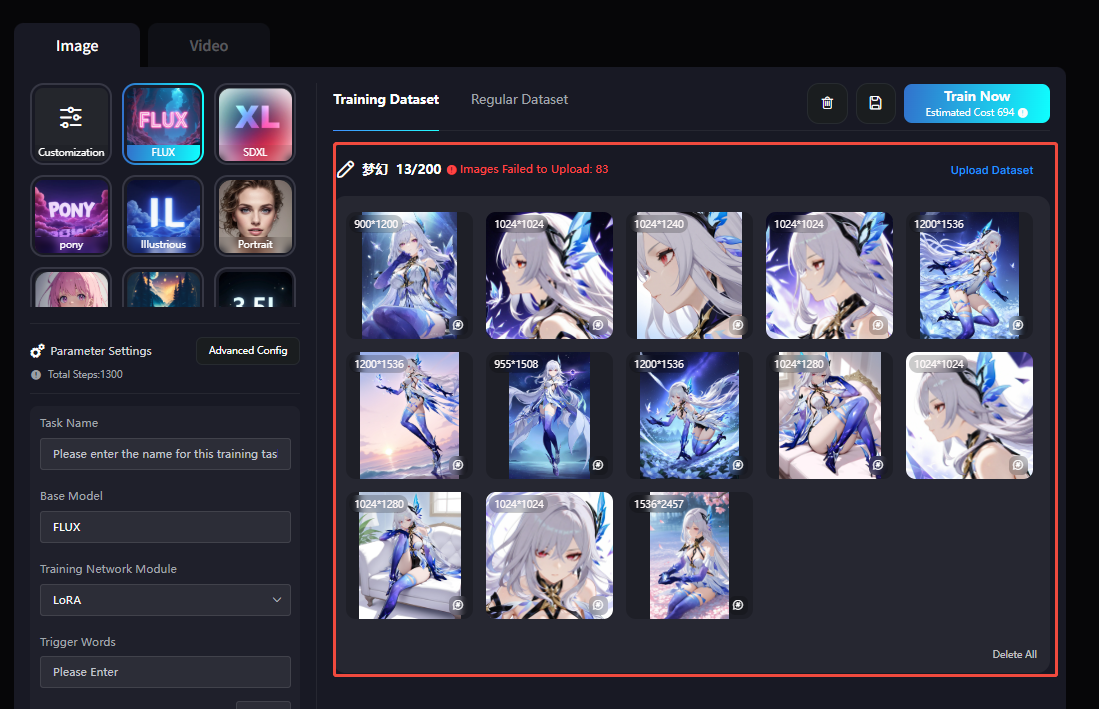Select the 1536*2457 cherry blossom thumbnail
The image size is (1099, 709).
[689, 556]
